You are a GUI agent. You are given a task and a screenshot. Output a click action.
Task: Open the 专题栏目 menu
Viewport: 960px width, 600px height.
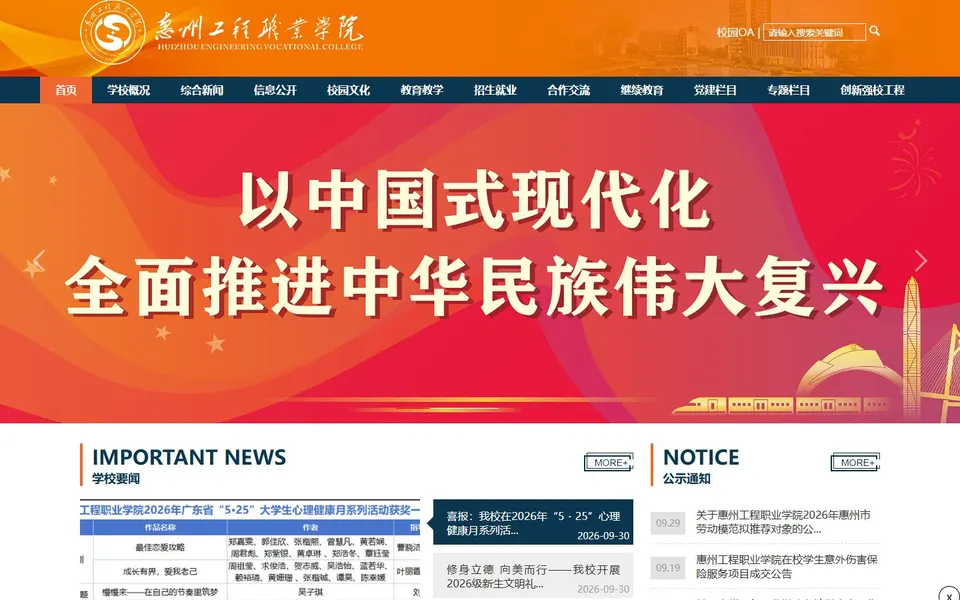click(789, 90)
